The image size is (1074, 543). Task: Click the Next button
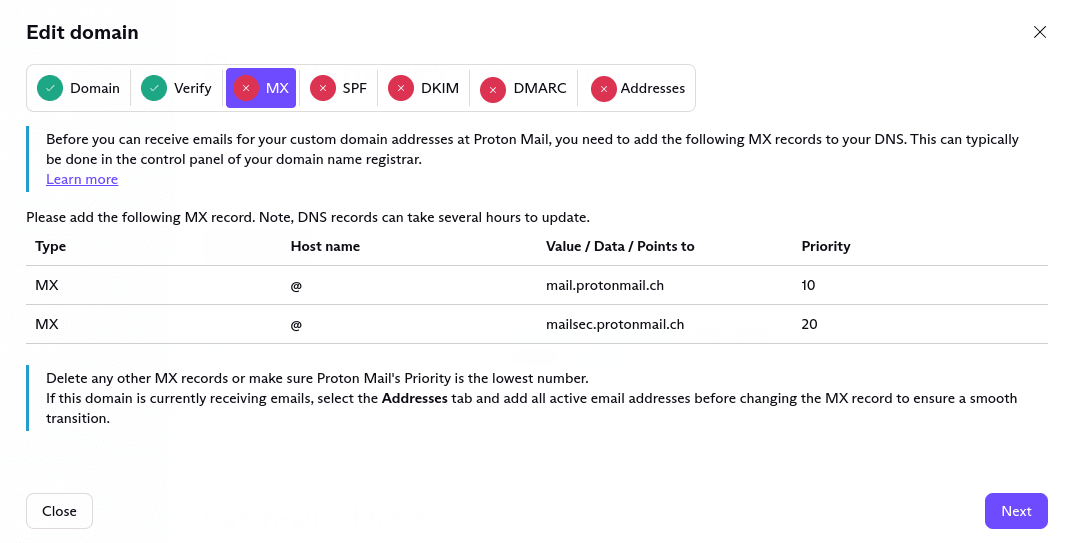1016,511
